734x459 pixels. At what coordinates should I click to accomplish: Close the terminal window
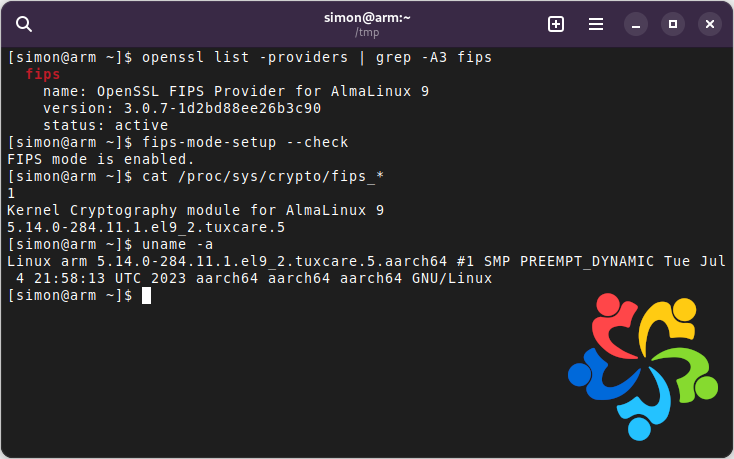pos(709,24)
